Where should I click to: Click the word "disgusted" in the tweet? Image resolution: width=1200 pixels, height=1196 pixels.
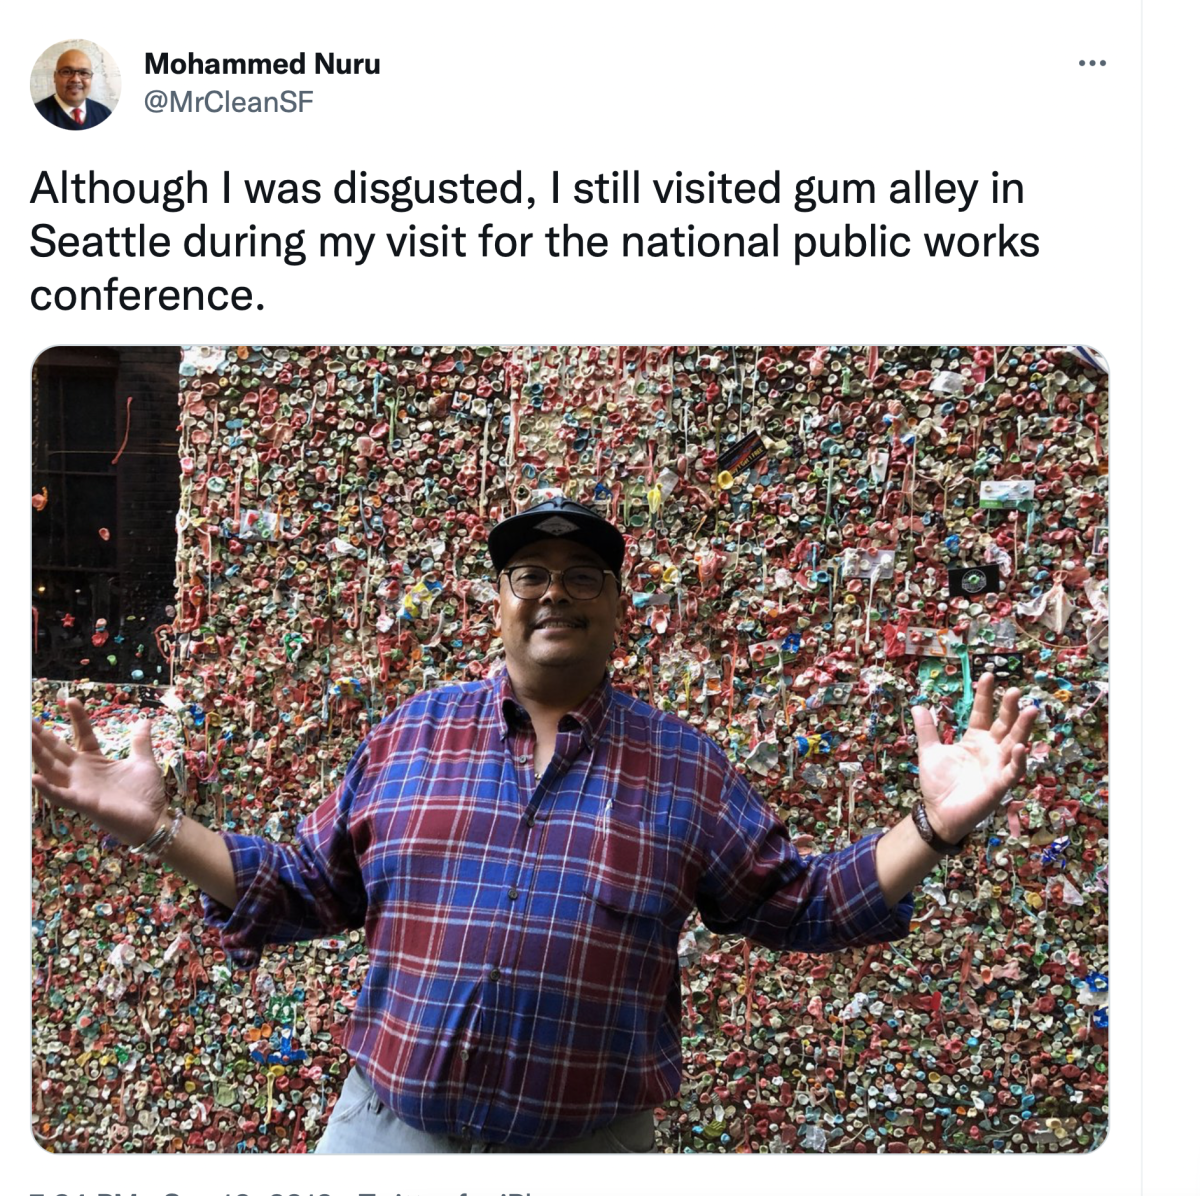click(428, 189)
